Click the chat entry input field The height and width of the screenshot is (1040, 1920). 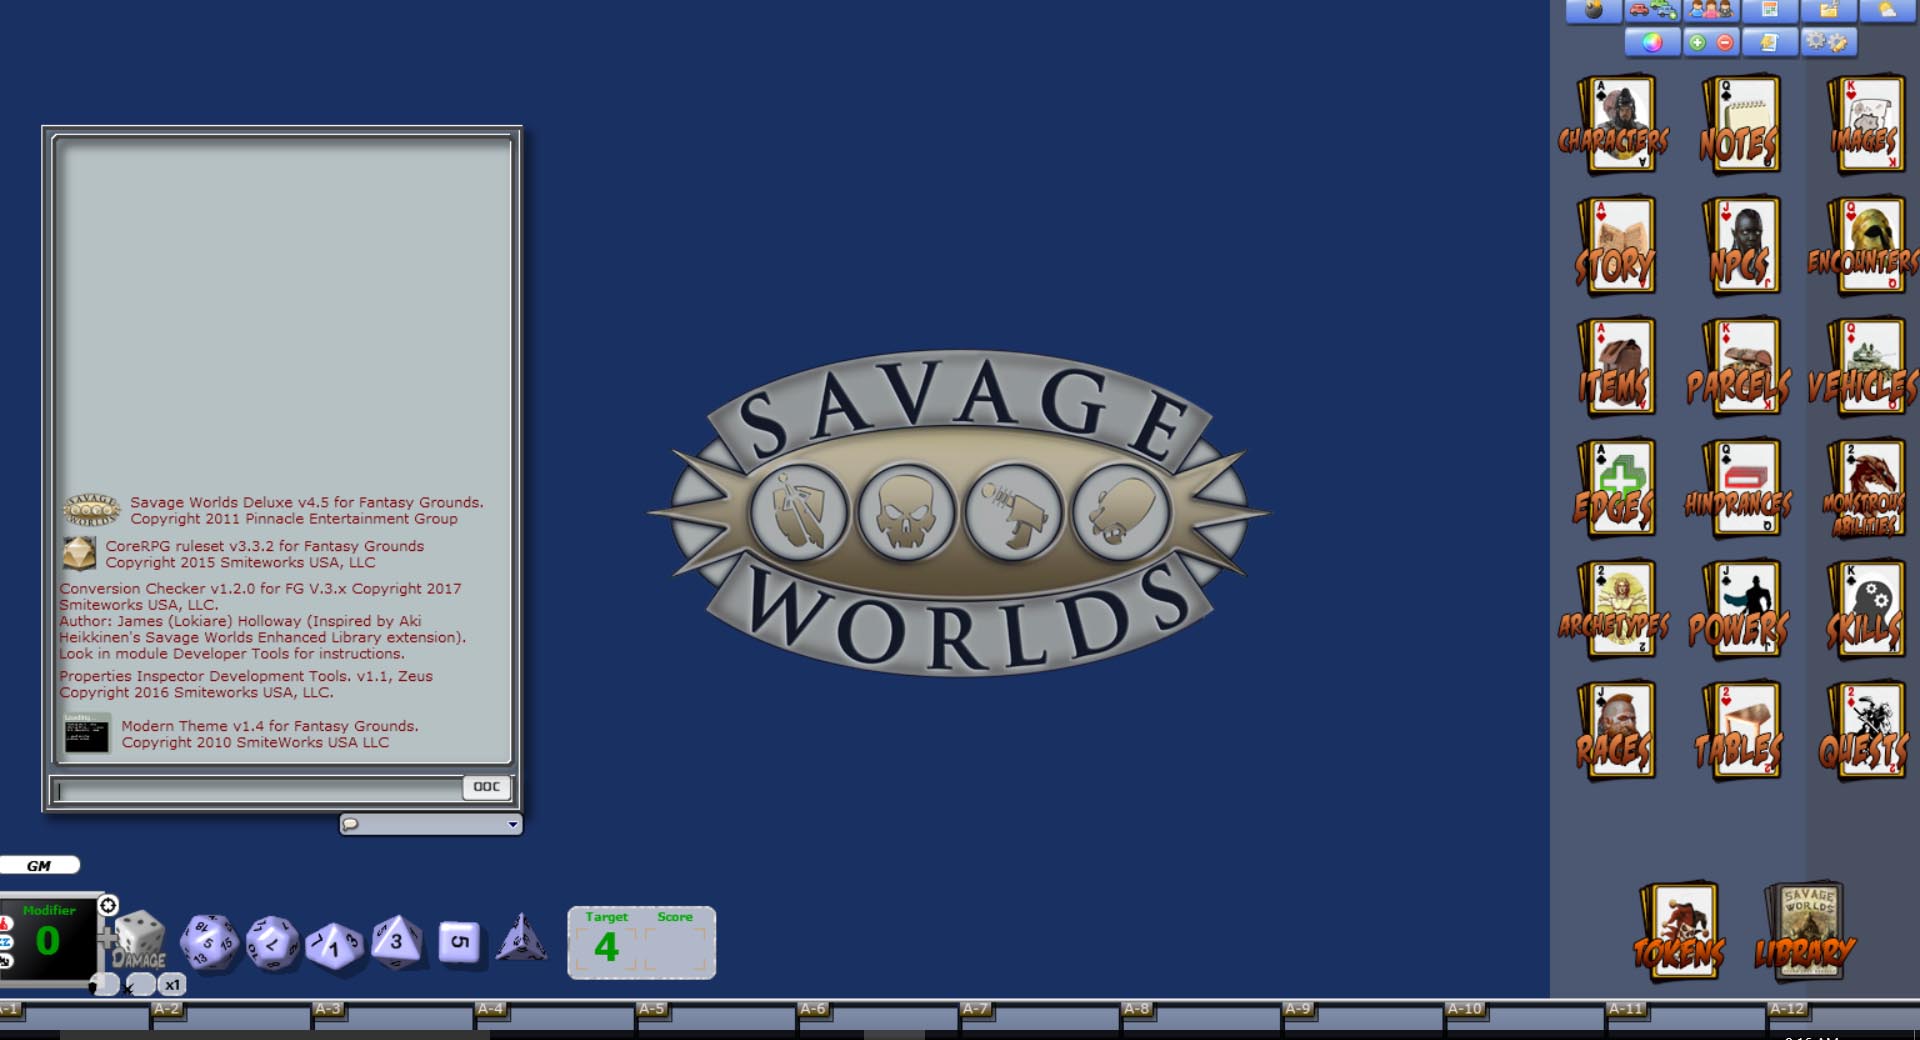pyautogui.click(x=256, y=791)
